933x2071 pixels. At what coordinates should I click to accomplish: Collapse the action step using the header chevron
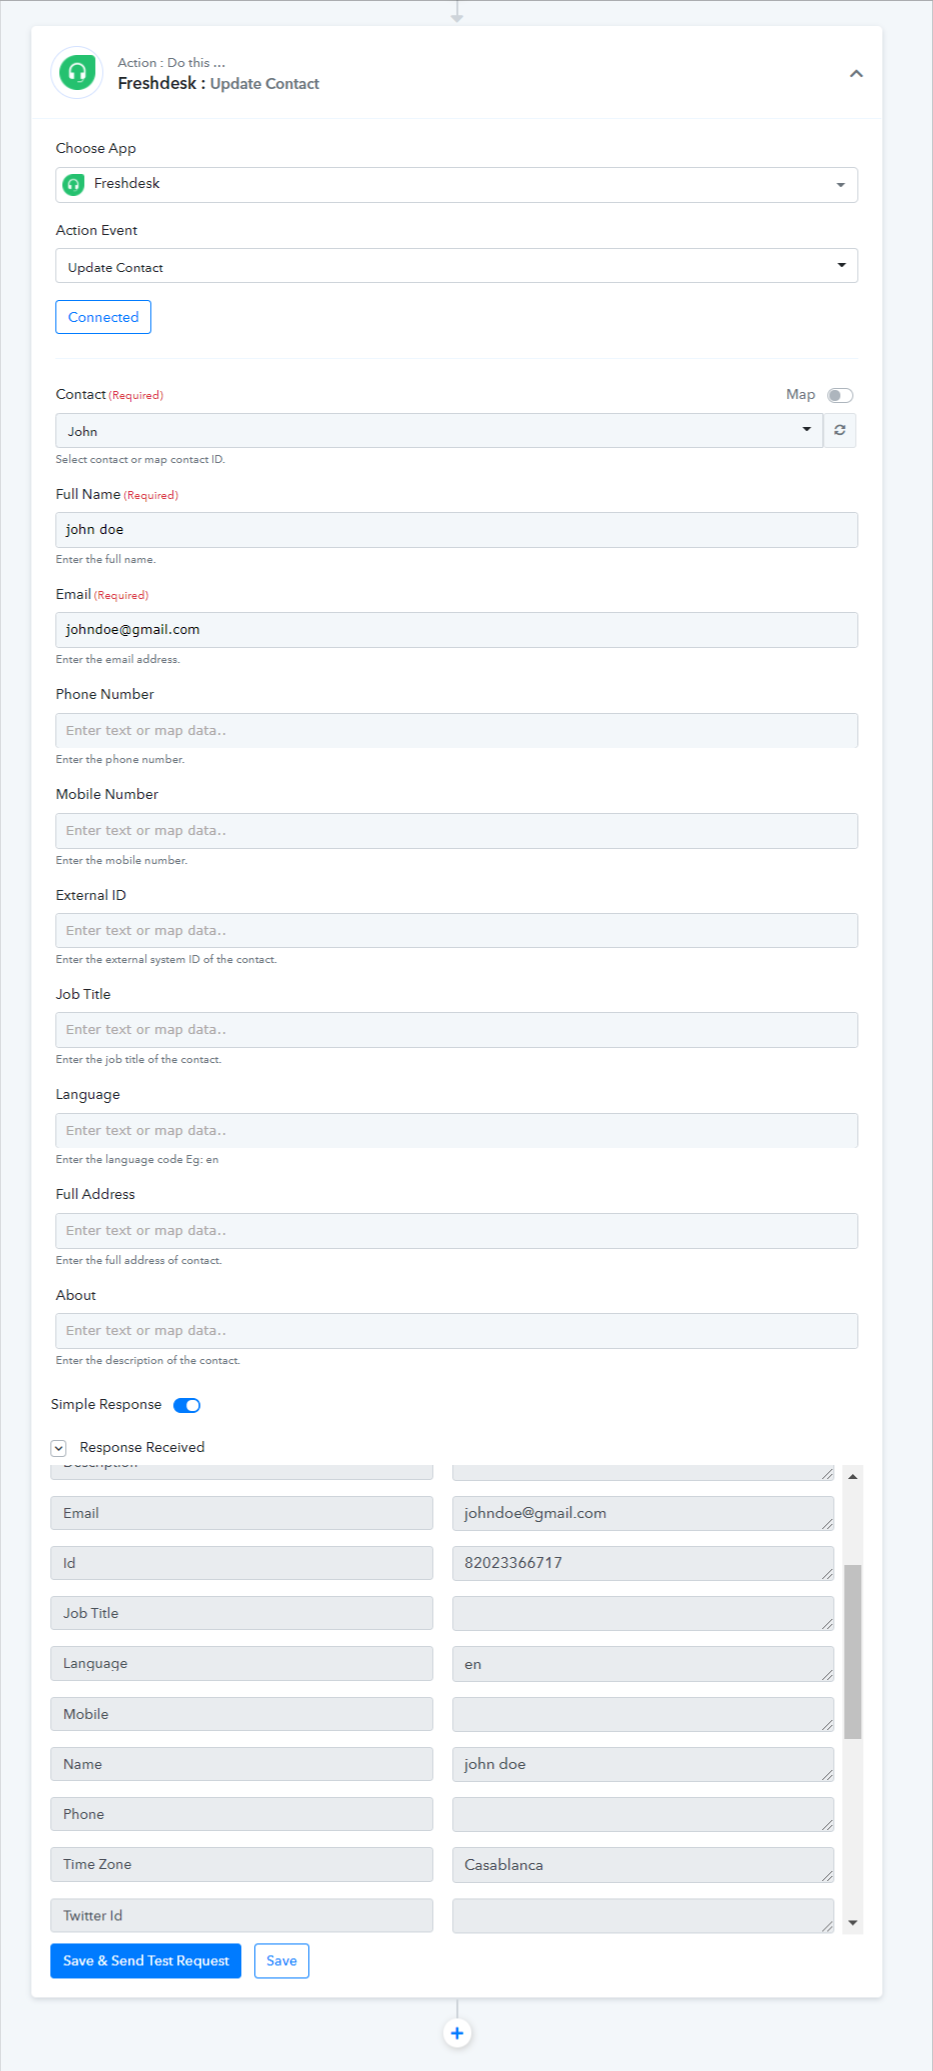click(856, 74)
